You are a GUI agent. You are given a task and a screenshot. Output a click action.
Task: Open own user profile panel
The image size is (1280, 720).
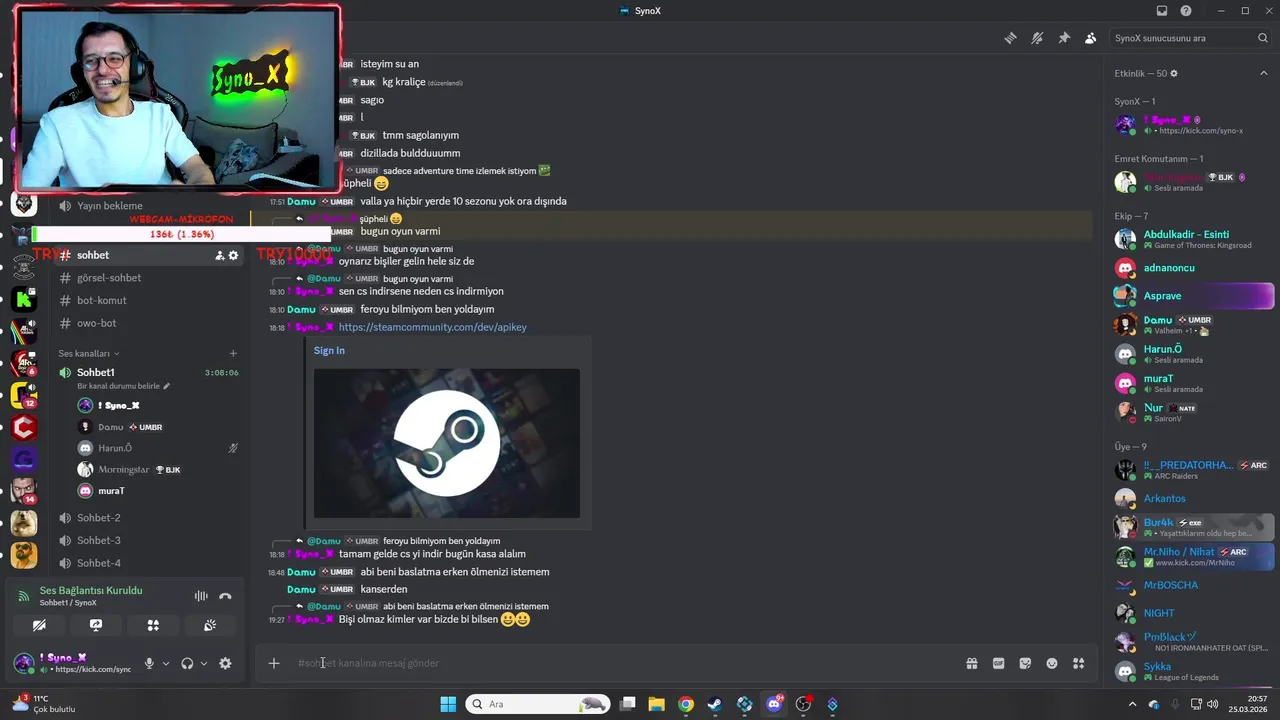pyautogui.click(x=72, y=663)
